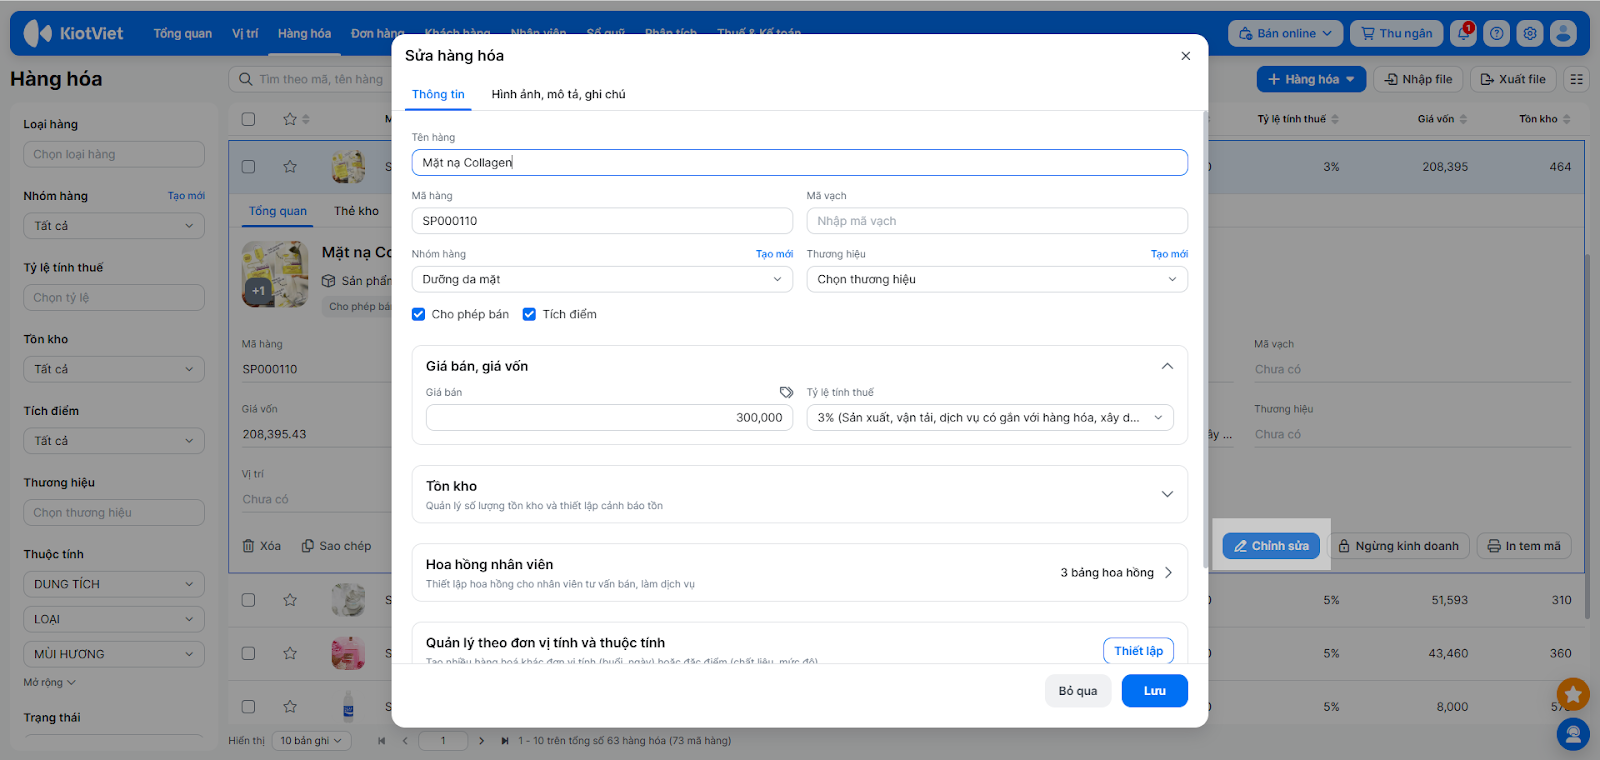The height and width of the screenshot is (760, 1600).
Task: Star the product row priced 8,000
Action: click(x=290, y=706)
